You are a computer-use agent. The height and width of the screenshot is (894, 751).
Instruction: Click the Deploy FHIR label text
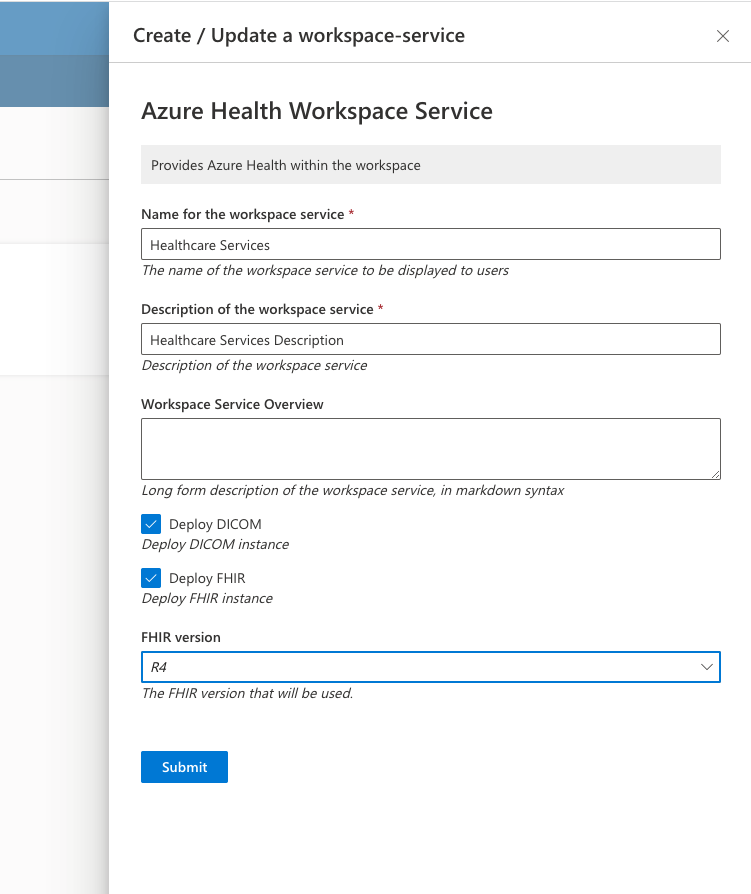pyautogui.click(x=207, y=578)
